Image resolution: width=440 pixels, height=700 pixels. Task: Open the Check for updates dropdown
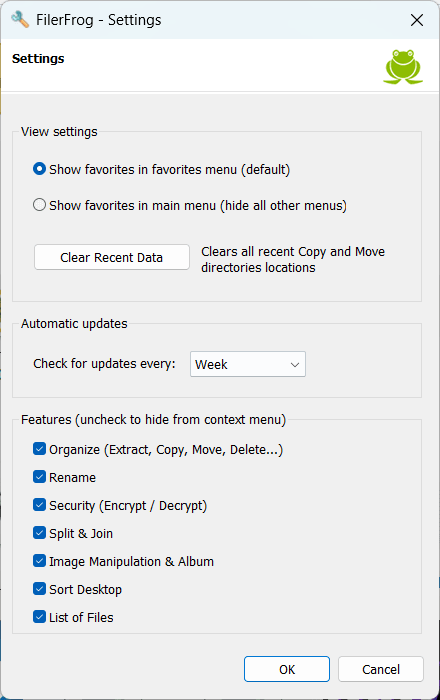coord(248,364)
